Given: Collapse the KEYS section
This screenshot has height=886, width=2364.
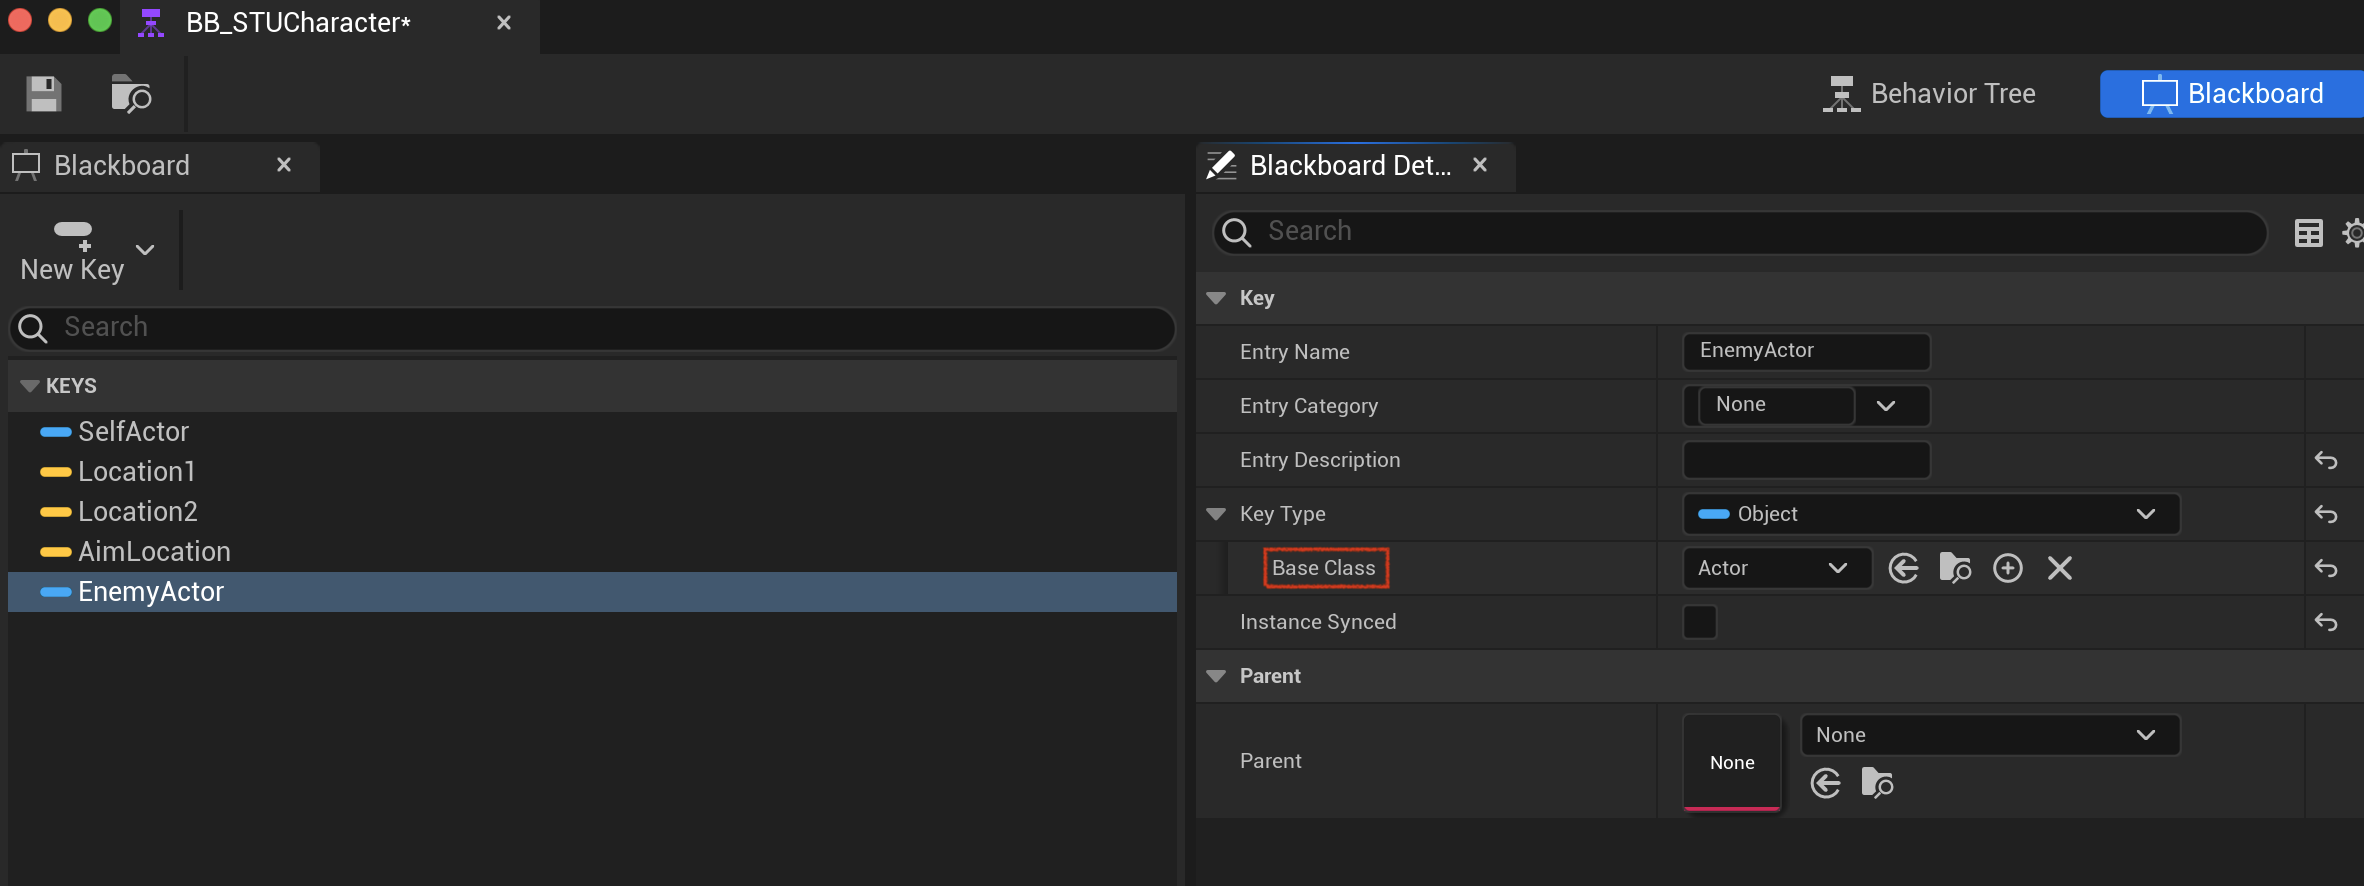Looking at the screenshot, I should point(30,386).
